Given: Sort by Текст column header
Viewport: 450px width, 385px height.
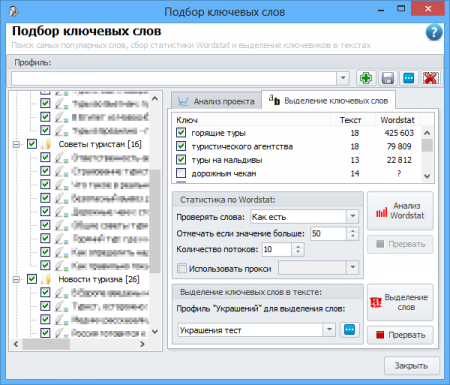Looking at the screenshot, I should [351, 120].
